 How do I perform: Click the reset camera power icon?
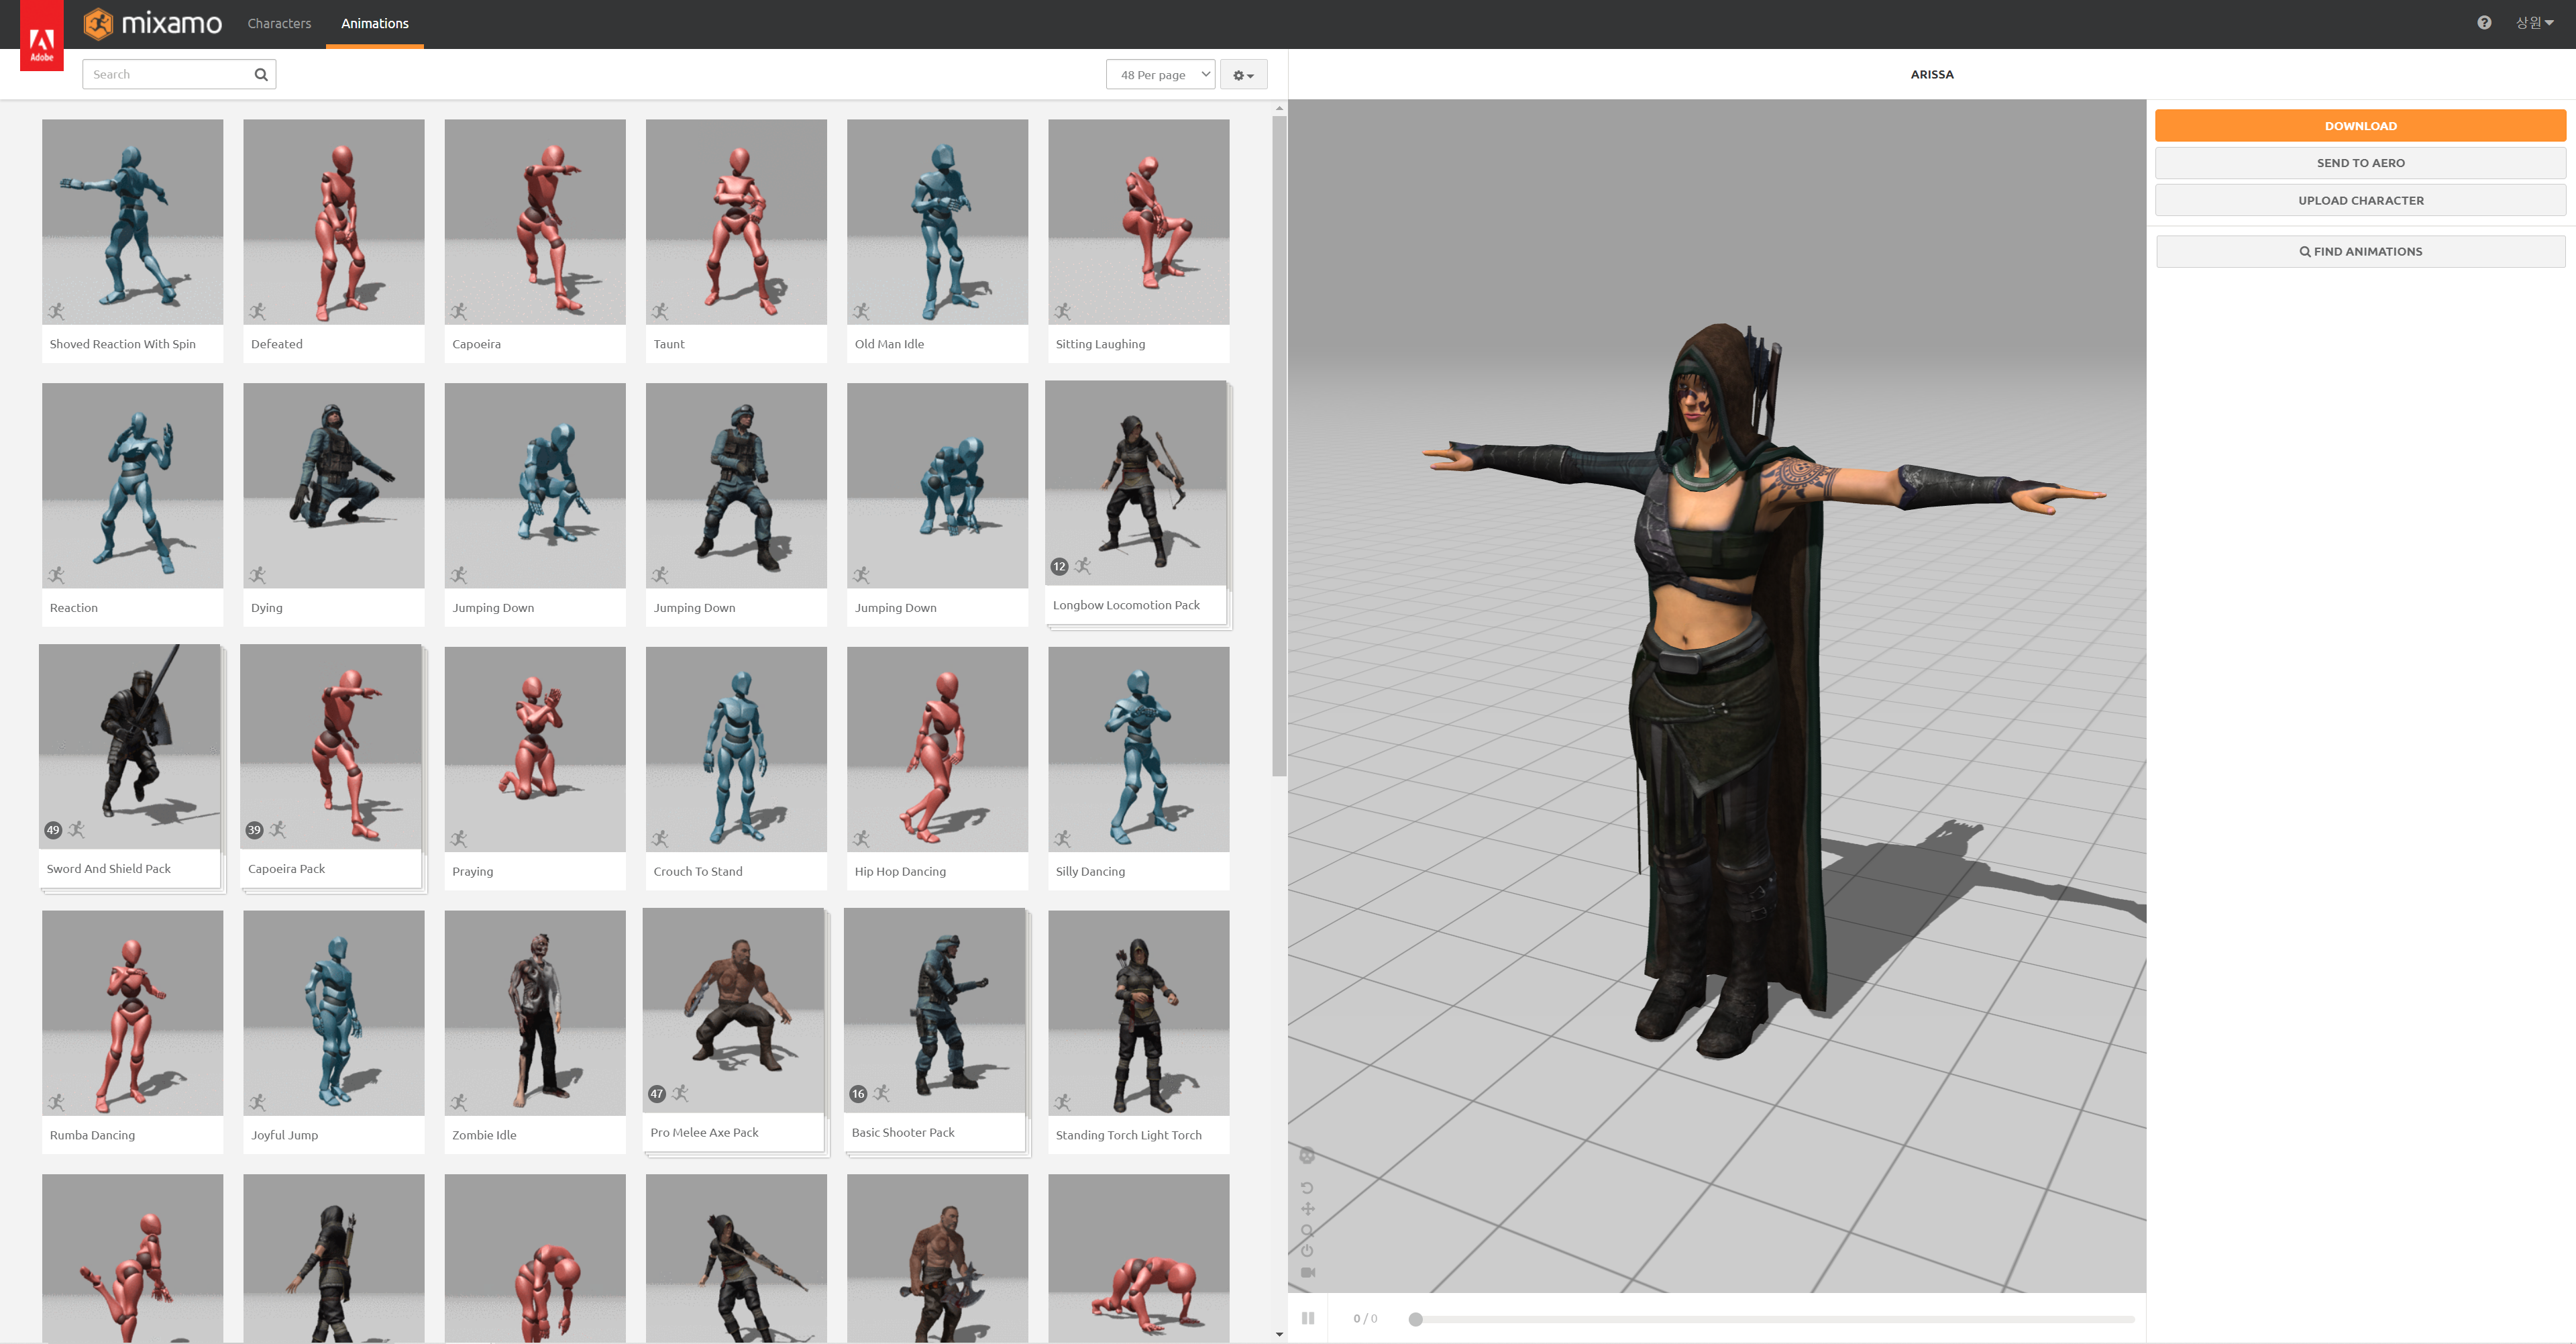coord(1307,1251)
